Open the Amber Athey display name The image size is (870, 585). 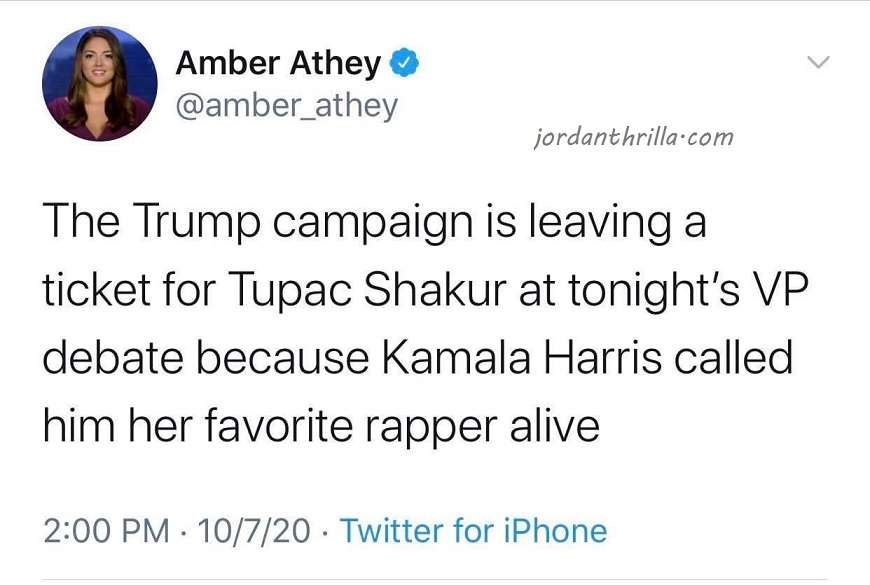click(x=278, y=63)
